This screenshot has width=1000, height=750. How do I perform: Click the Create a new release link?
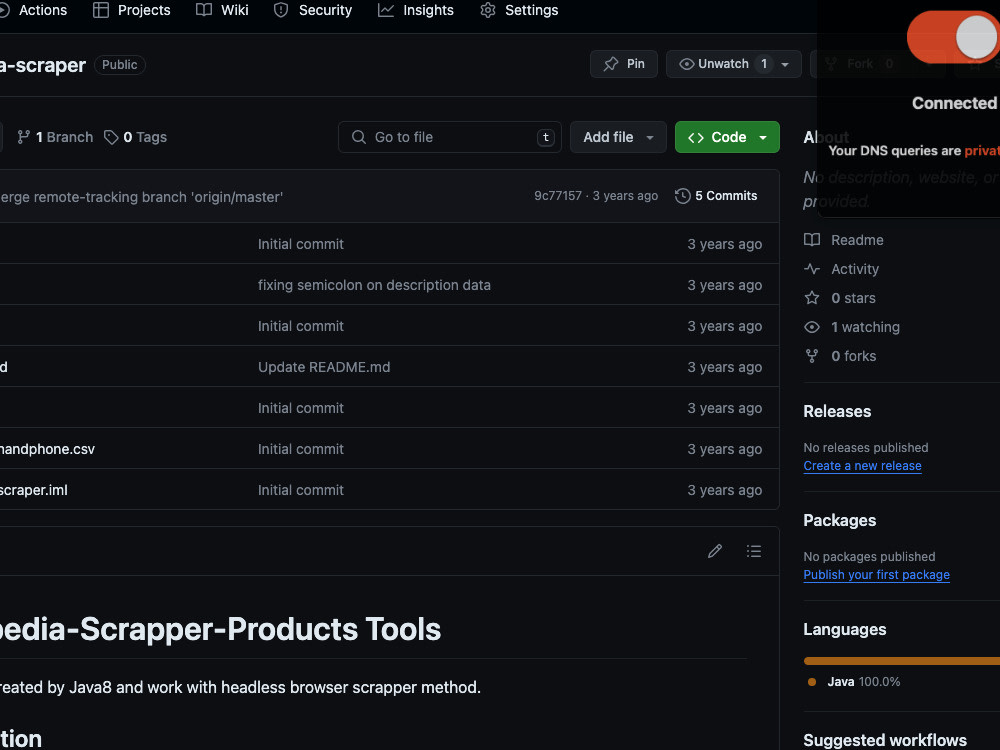[x=862, y=465]
